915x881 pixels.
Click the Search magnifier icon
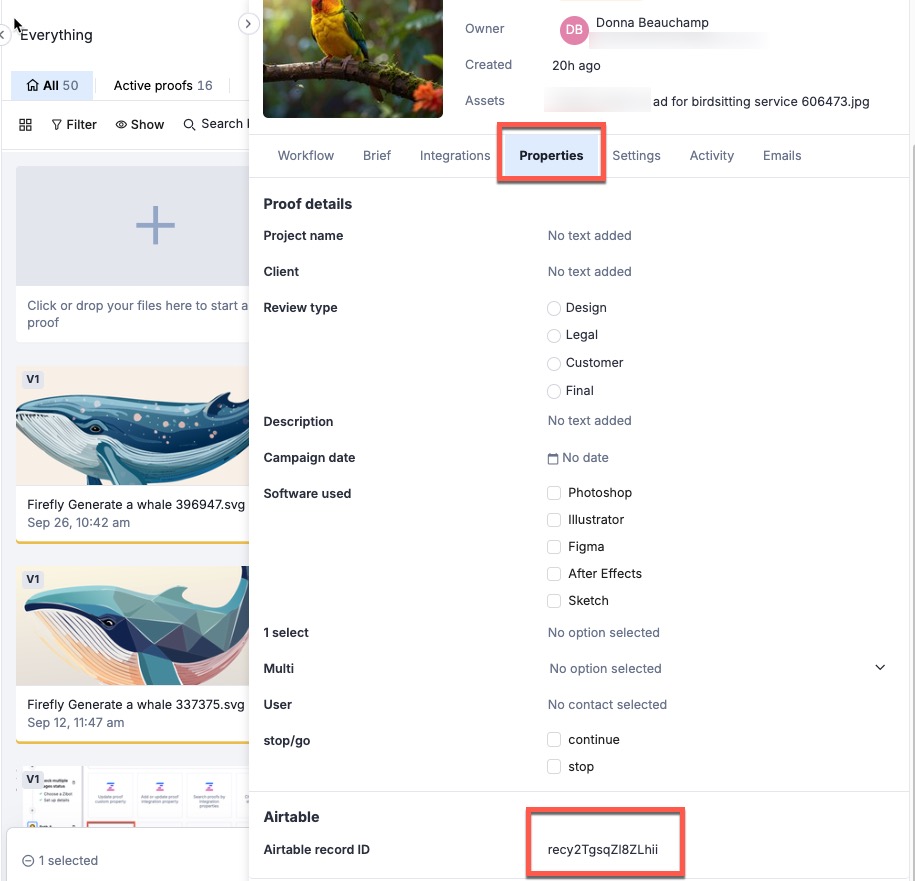[x=189, y=125]
